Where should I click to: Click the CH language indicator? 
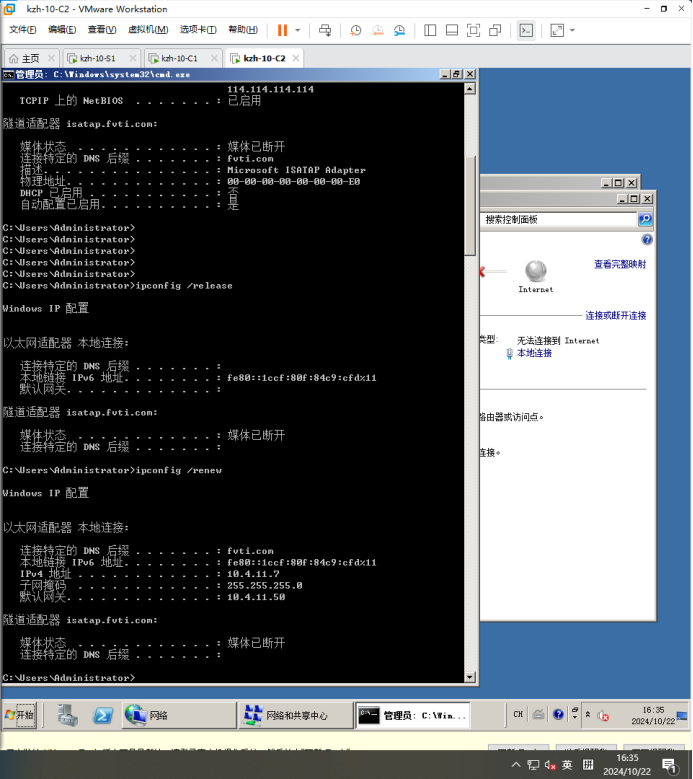(518, 714)
